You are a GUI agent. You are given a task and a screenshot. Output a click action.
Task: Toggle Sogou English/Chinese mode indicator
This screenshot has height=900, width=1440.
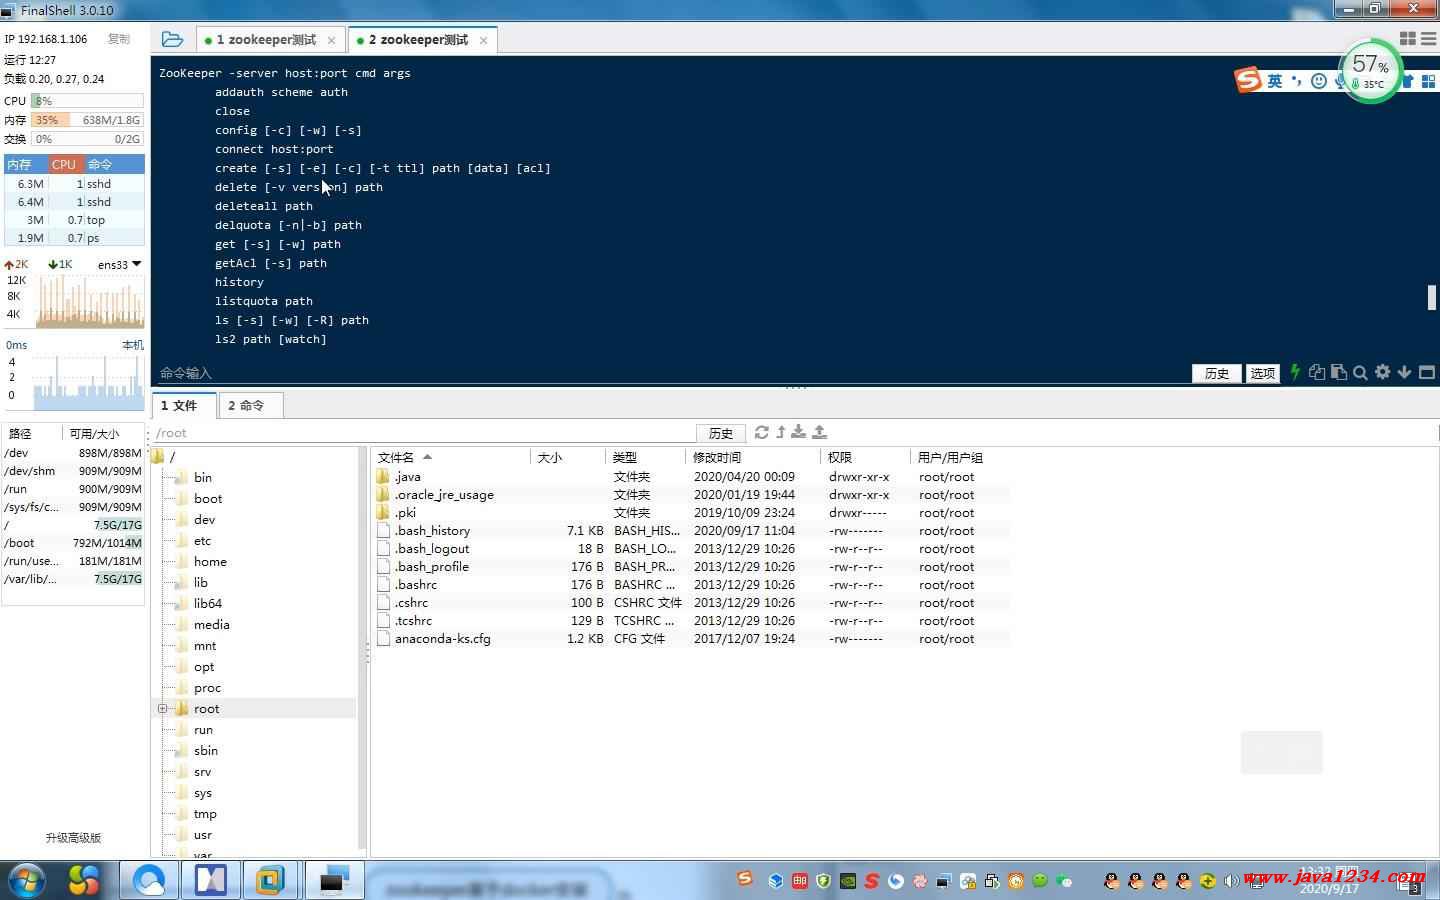(1275, 81)
